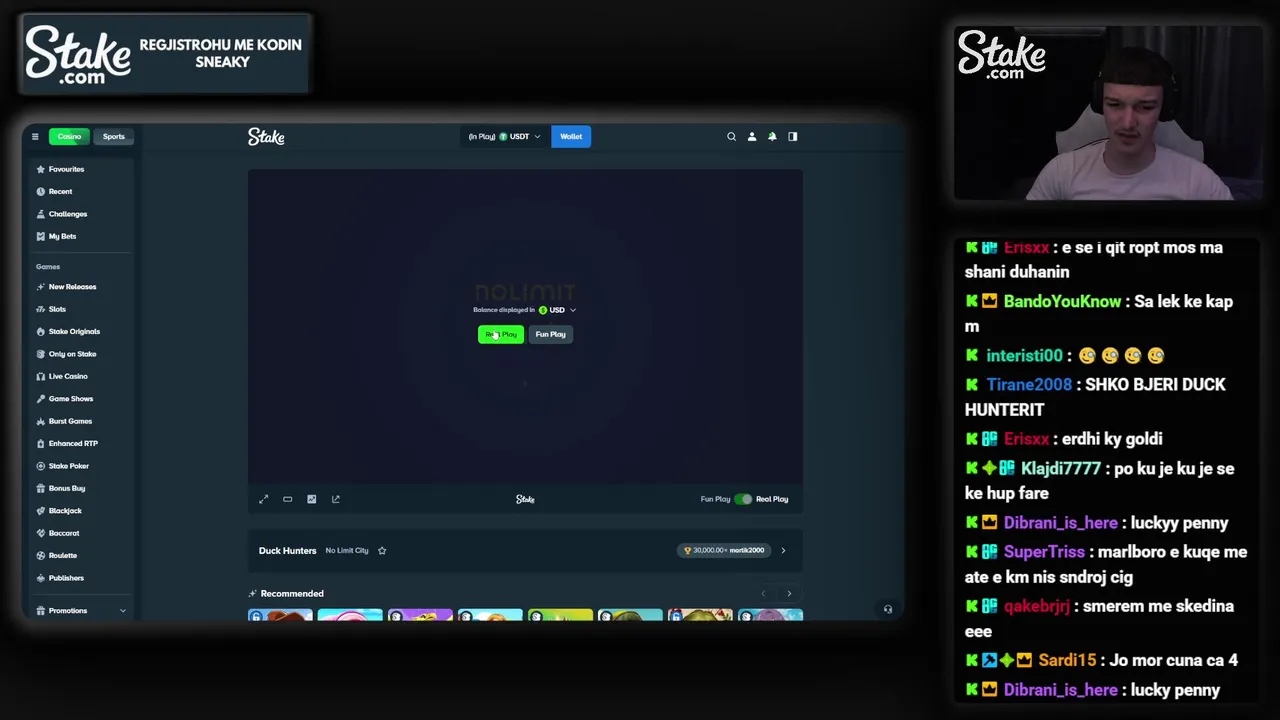Open New Releases game category
This screenshot has height=720, width=1280.
72,287
